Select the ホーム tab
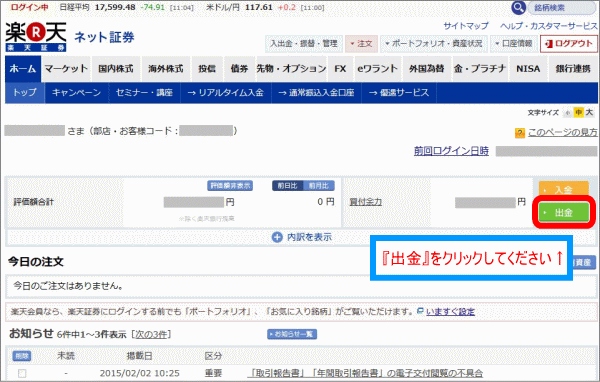Image resolution: width=600 pixels, height=382 pixels. 23,69
